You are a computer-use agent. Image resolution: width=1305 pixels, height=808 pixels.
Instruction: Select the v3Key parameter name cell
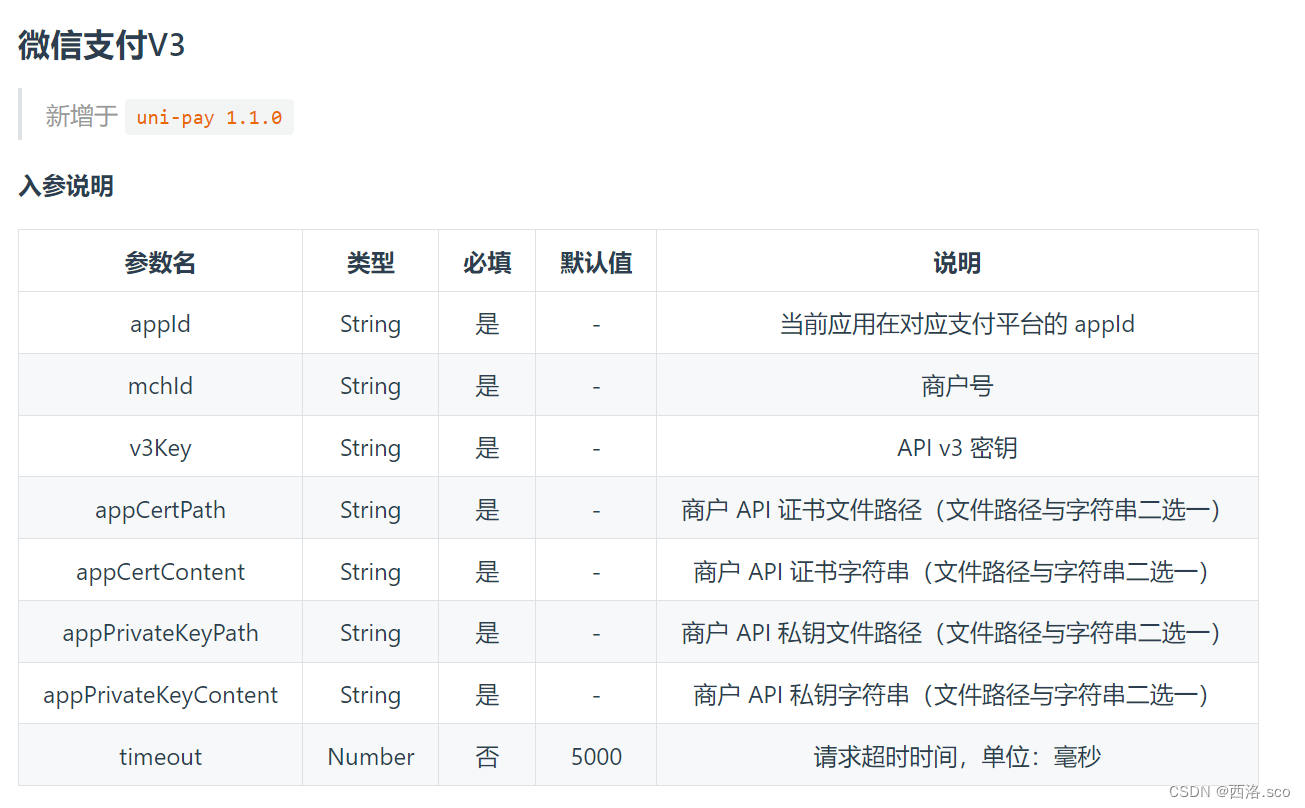click(160, 448)
